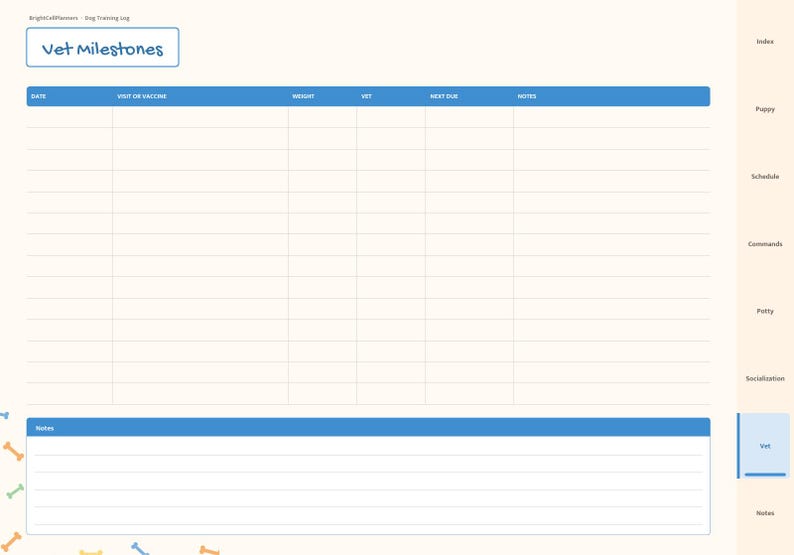This screenshot has width=794, height=555.
Task: Select the Potty tab
Action: coord(765,311)
